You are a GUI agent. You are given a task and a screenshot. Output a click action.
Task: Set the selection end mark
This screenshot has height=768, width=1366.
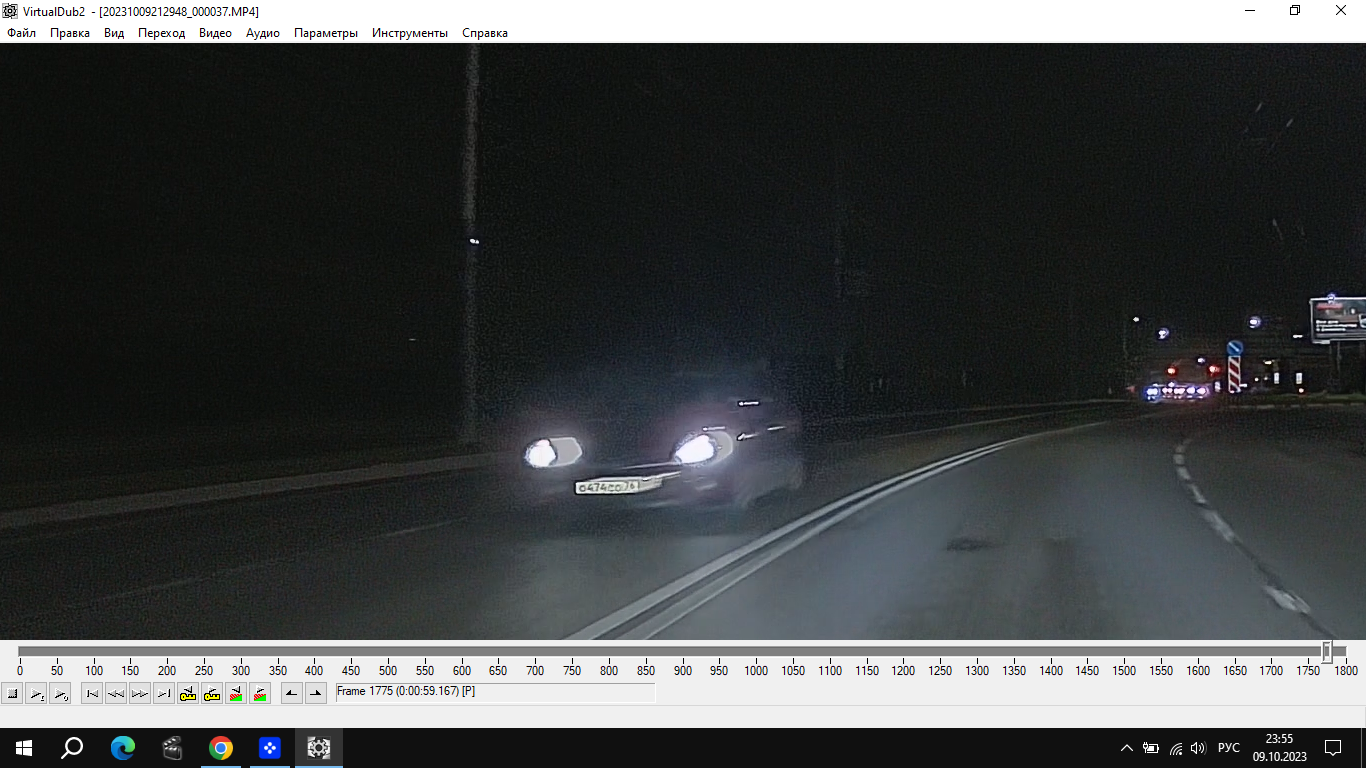click(316, 693)
